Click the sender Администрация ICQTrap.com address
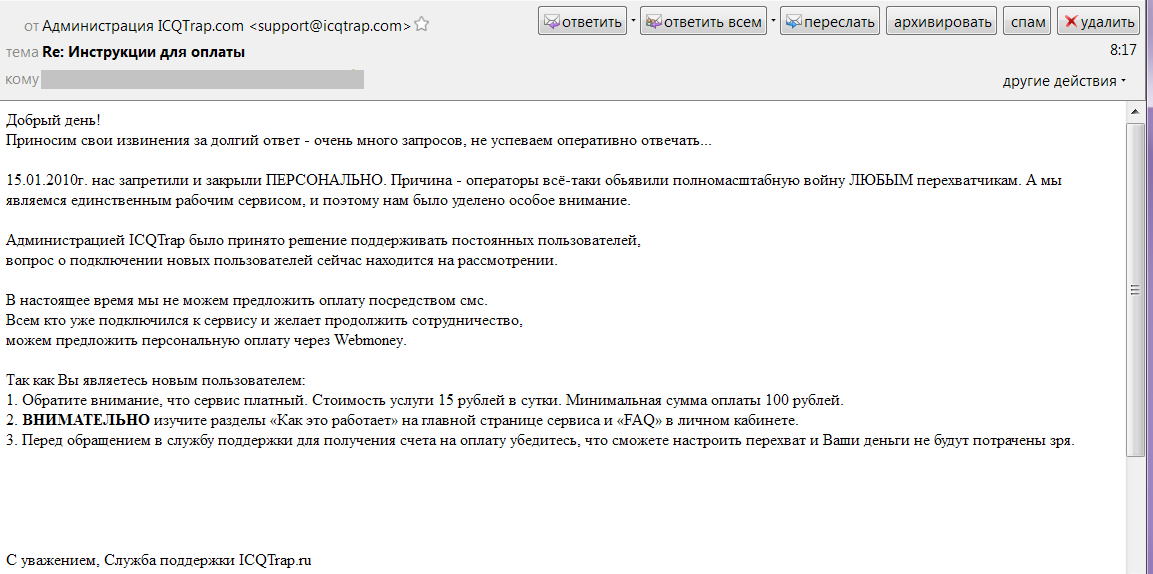Viewport: 1153px width, 574px height. [x=226, y=26]
